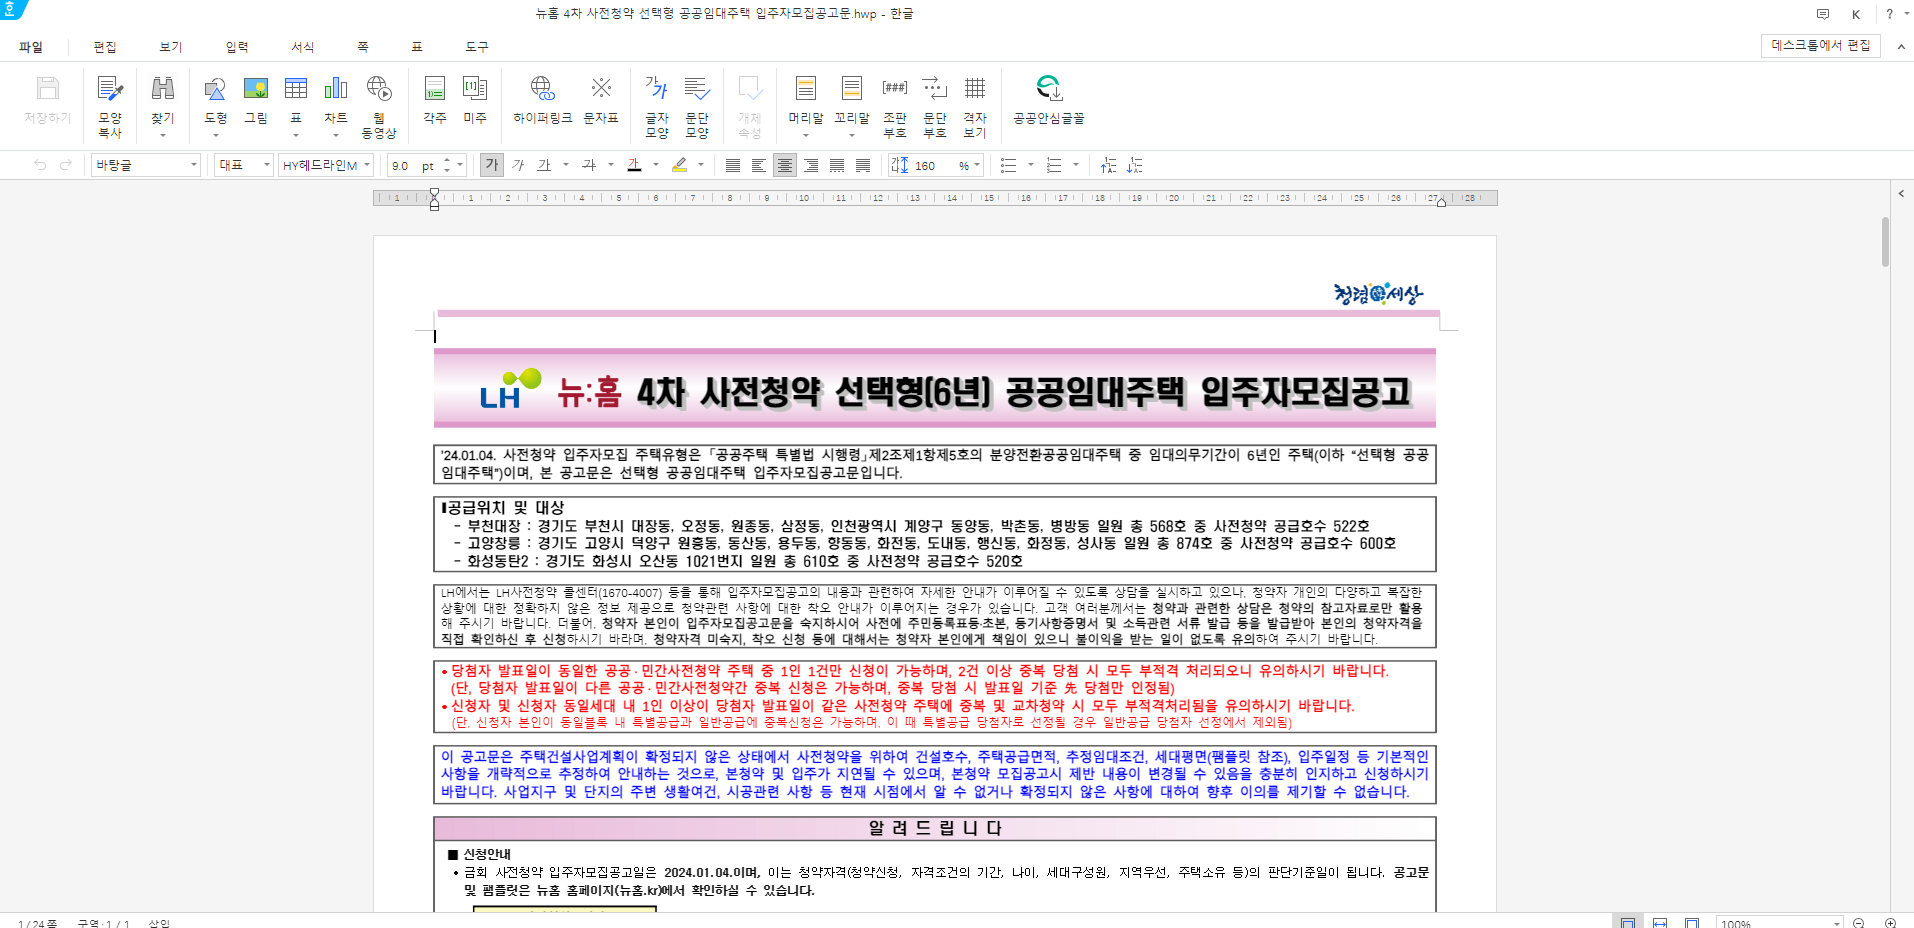Open the 보기 menu
Image resolution: width=1914 pixels, height=928 pixels.
point(171,47)
